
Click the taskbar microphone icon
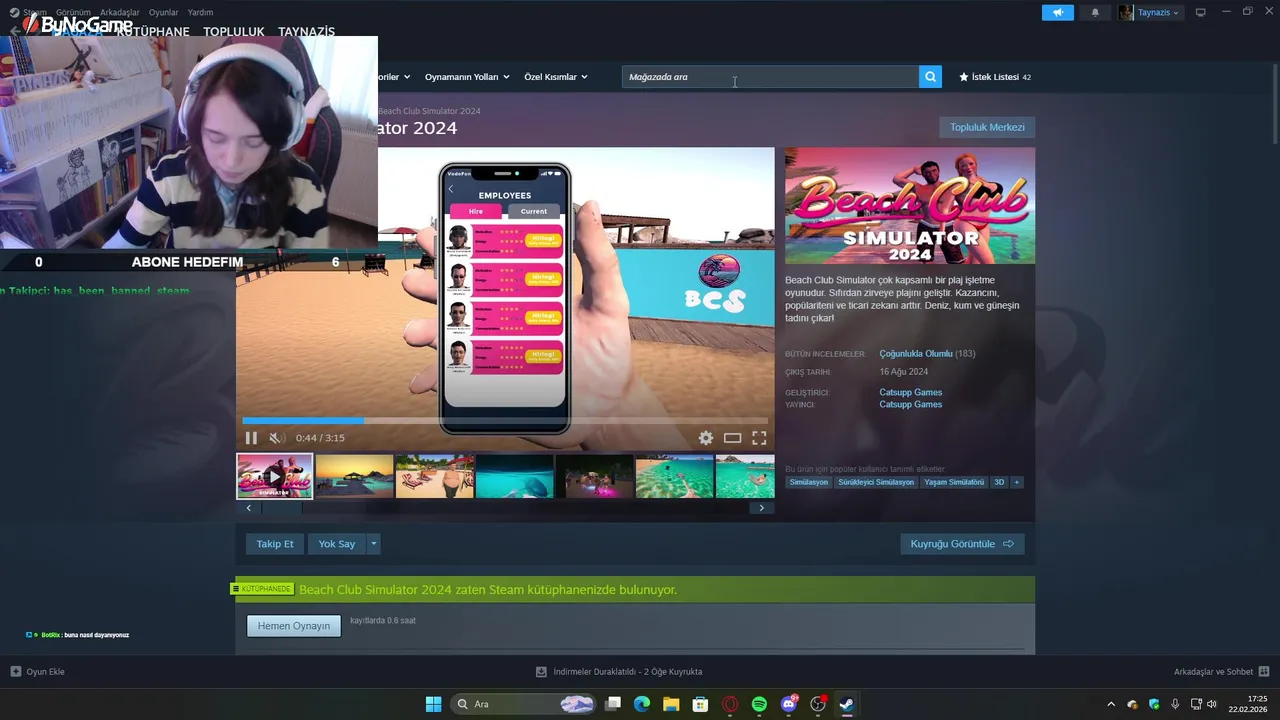(1175, 704)
